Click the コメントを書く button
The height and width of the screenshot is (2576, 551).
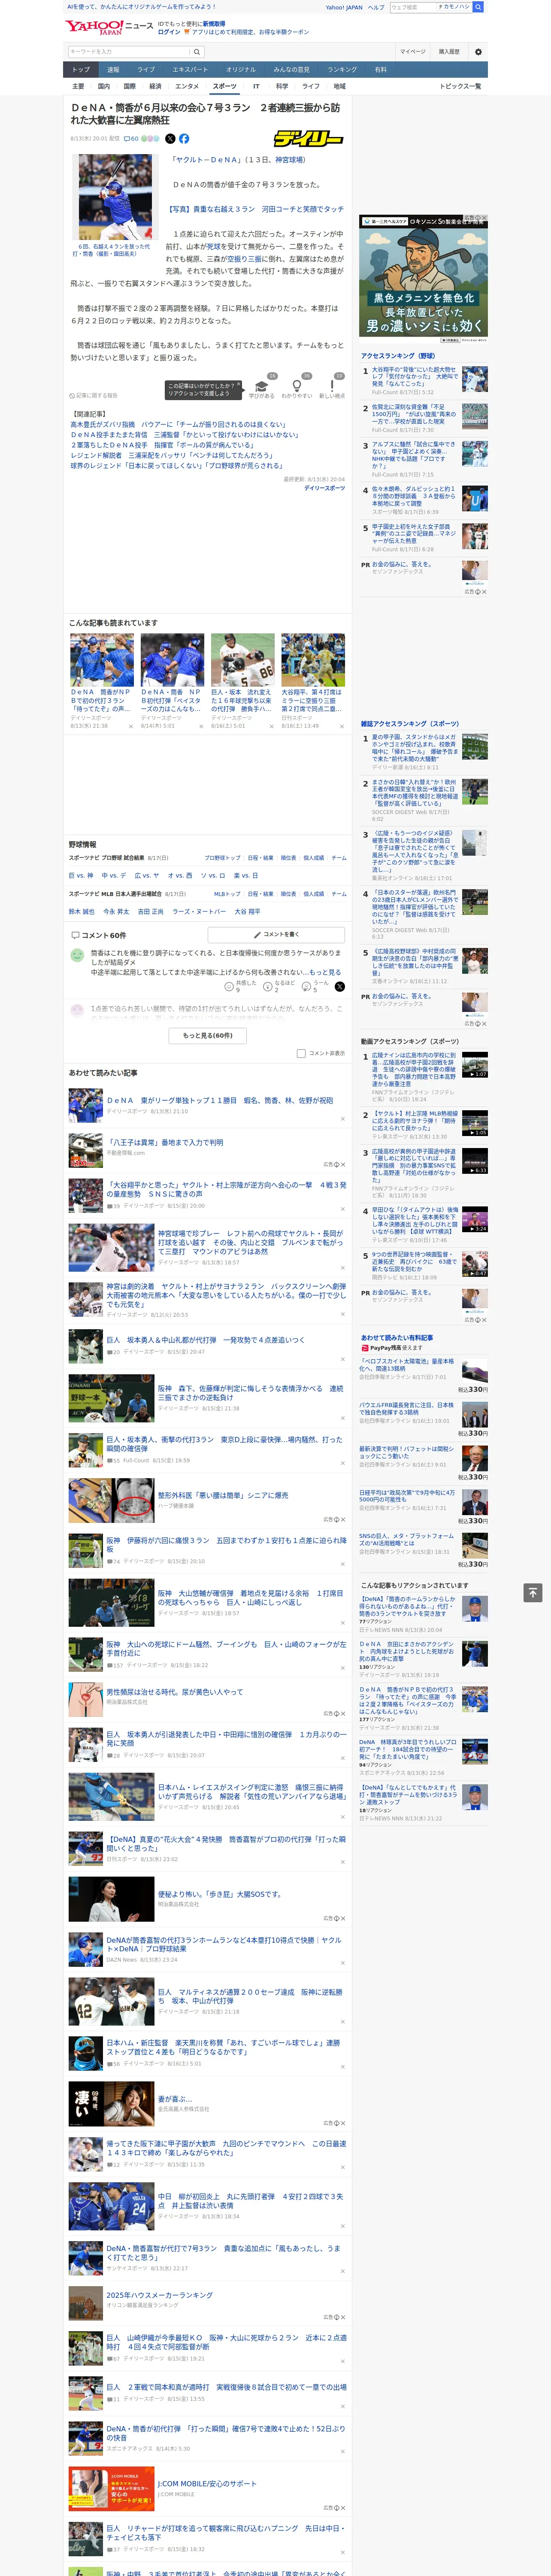pos(276,935)
